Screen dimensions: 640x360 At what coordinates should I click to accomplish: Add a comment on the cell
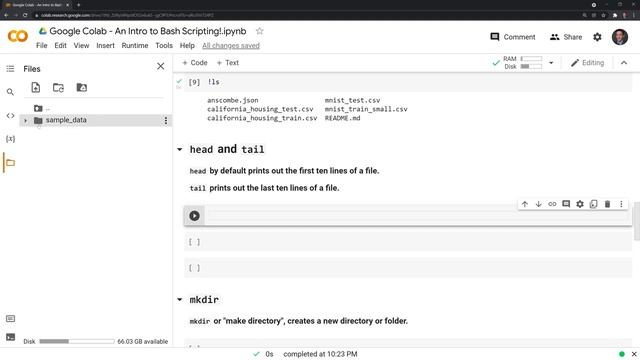tap(566, 204)
